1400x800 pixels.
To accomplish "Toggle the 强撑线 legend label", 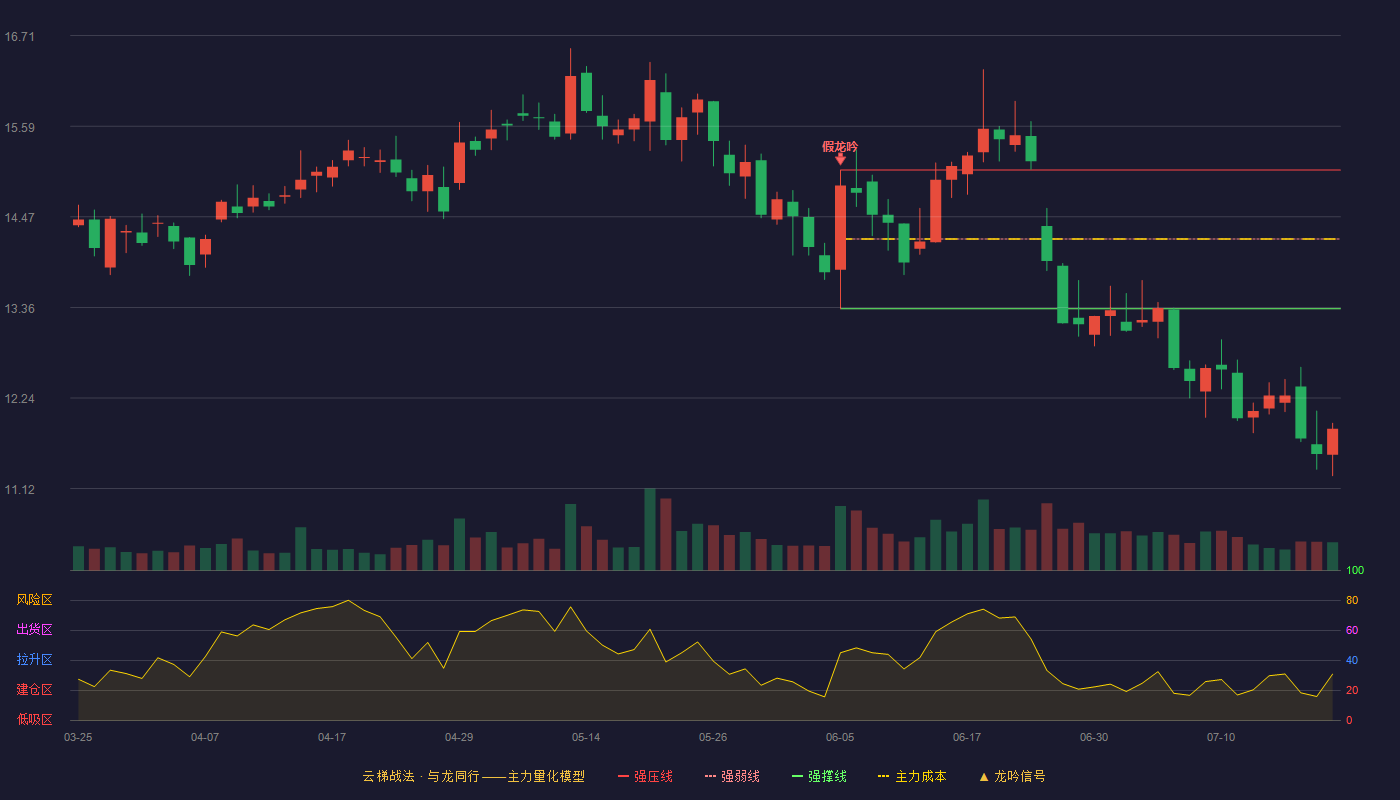I will tap(827, 776).
